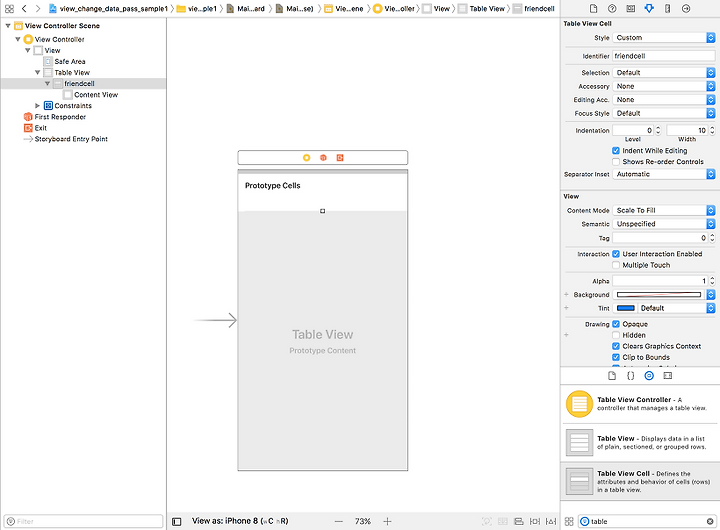Open the Semantic dropdown
Screen dimensions: 720x530
(664, 224)
